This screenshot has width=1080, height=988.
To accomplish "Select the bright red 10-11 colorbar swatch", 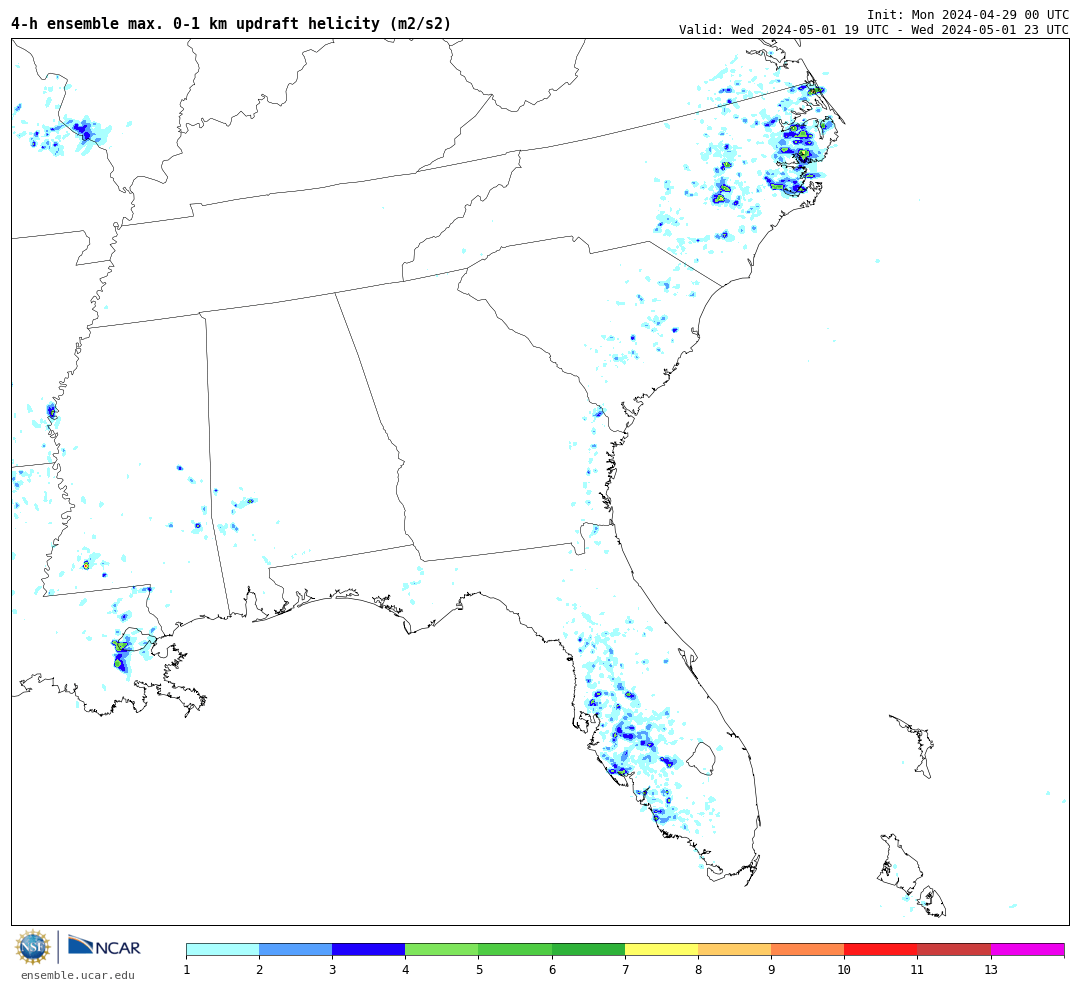I will pos(880,949).
